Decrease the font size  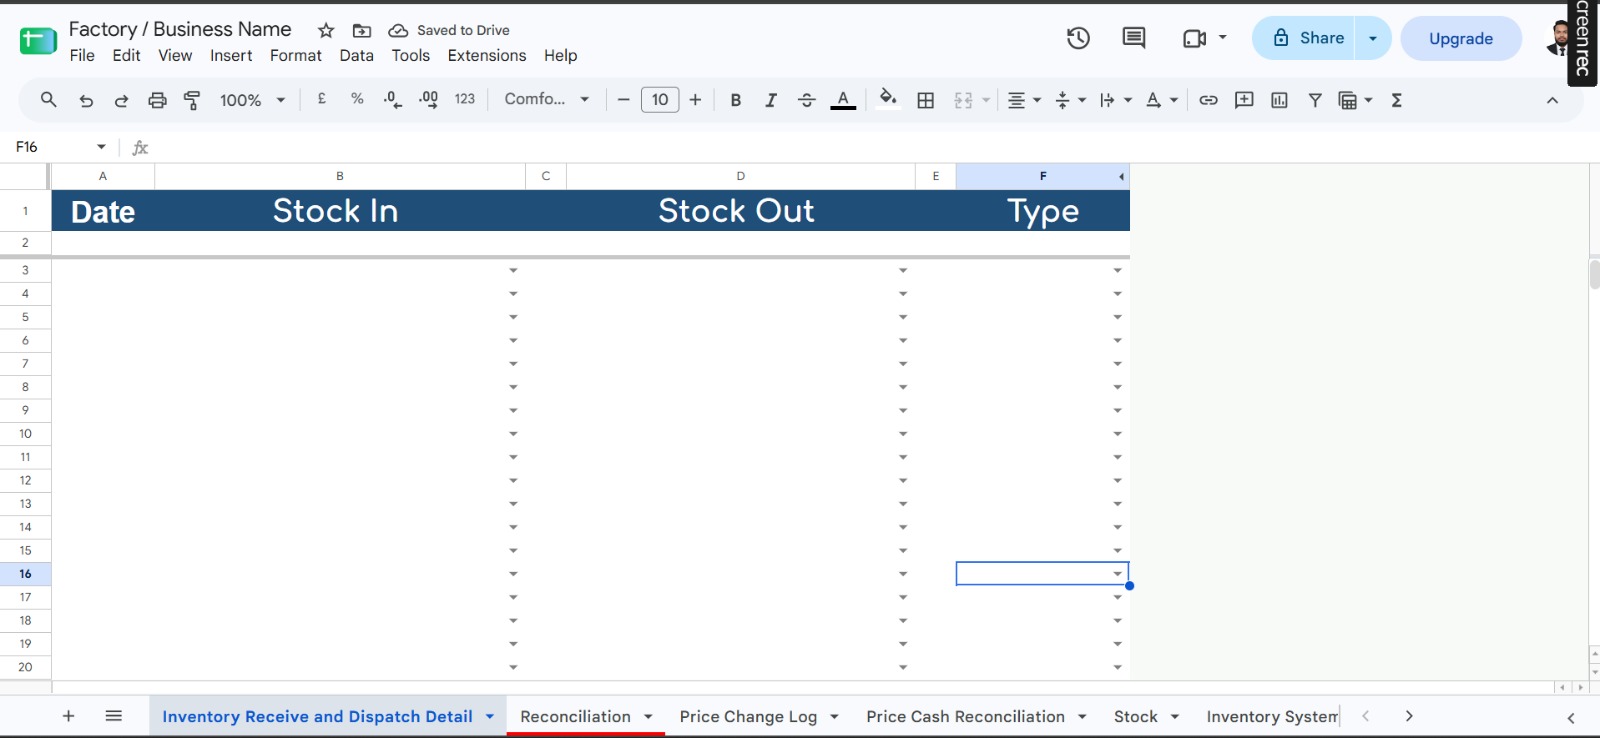pyautogui.click(x=624, y=100)
